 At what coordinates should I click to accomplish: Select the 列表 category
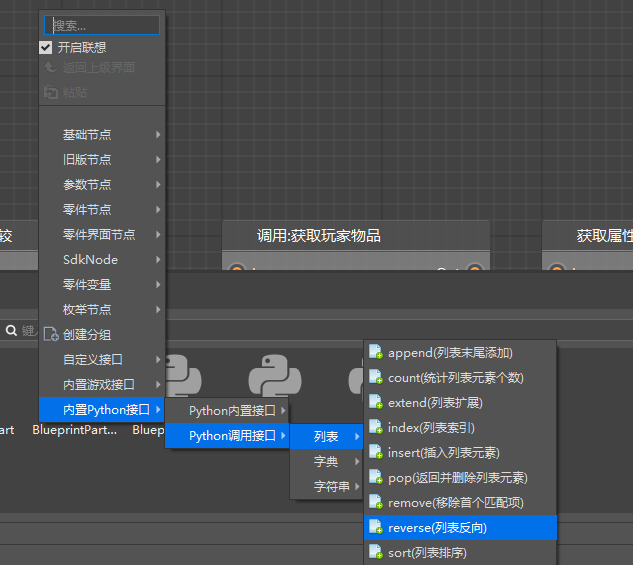coord(326,436)
